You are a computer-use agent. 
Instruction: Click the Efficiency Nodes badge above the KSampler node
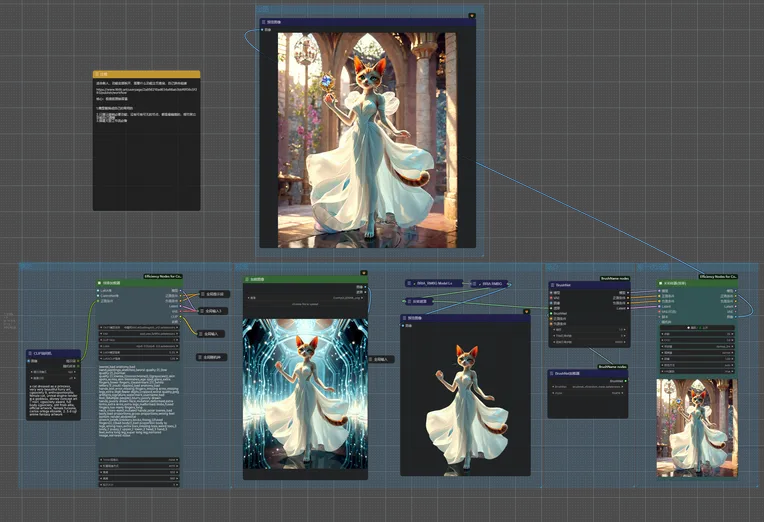(x=718, y=276)
